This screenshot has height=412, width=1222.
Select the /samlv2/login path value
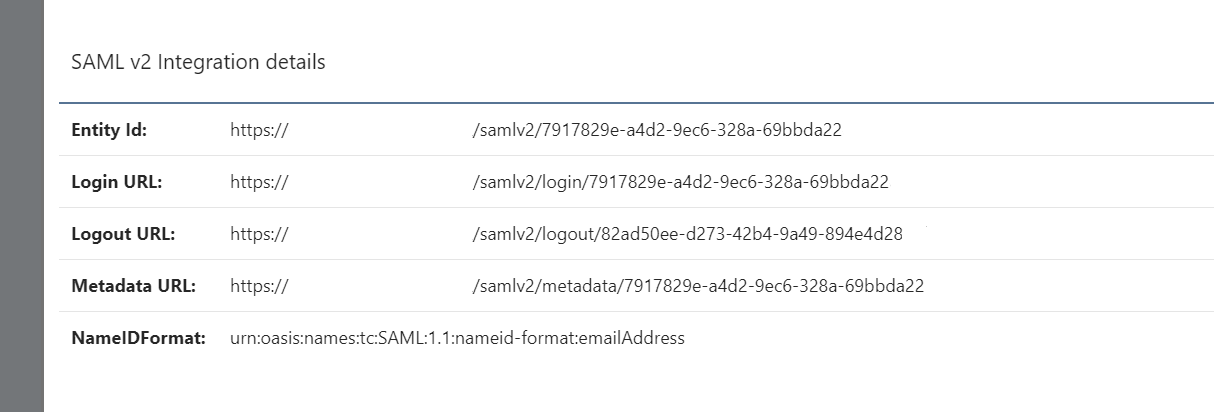680,182
